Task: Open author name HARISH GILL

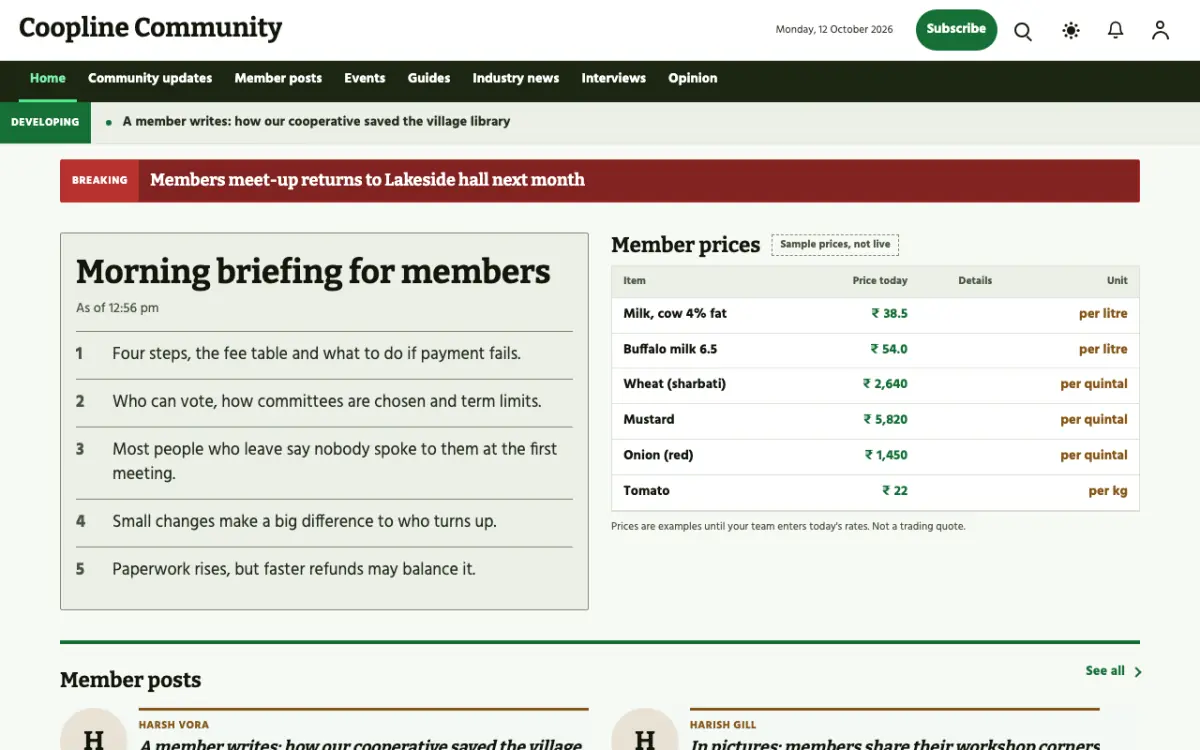Action: [723, 725]
